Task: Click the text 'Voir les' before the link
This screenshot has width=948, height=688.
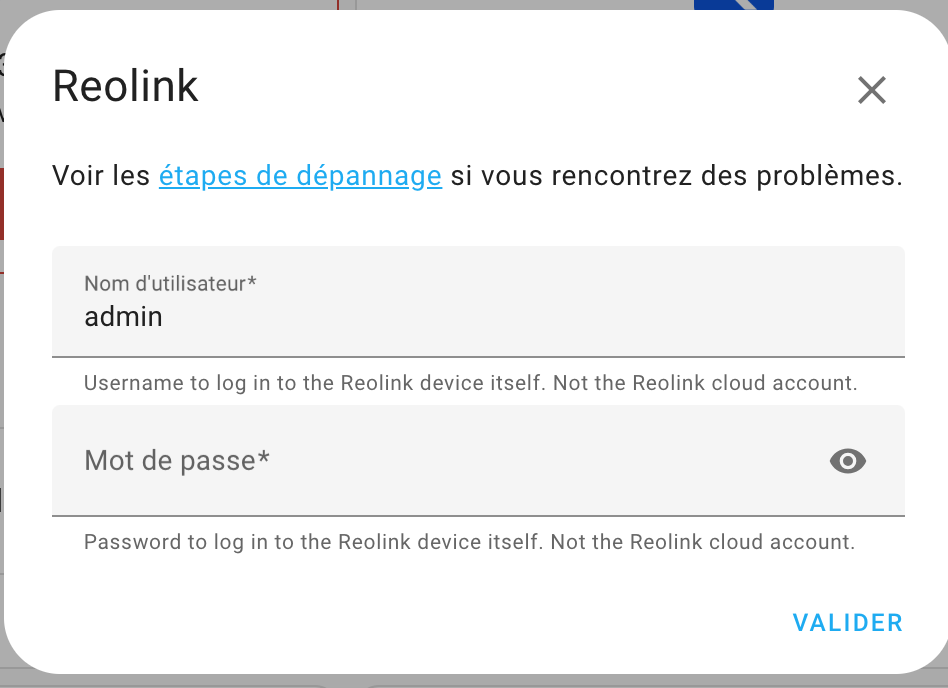Action: point(101,176)
